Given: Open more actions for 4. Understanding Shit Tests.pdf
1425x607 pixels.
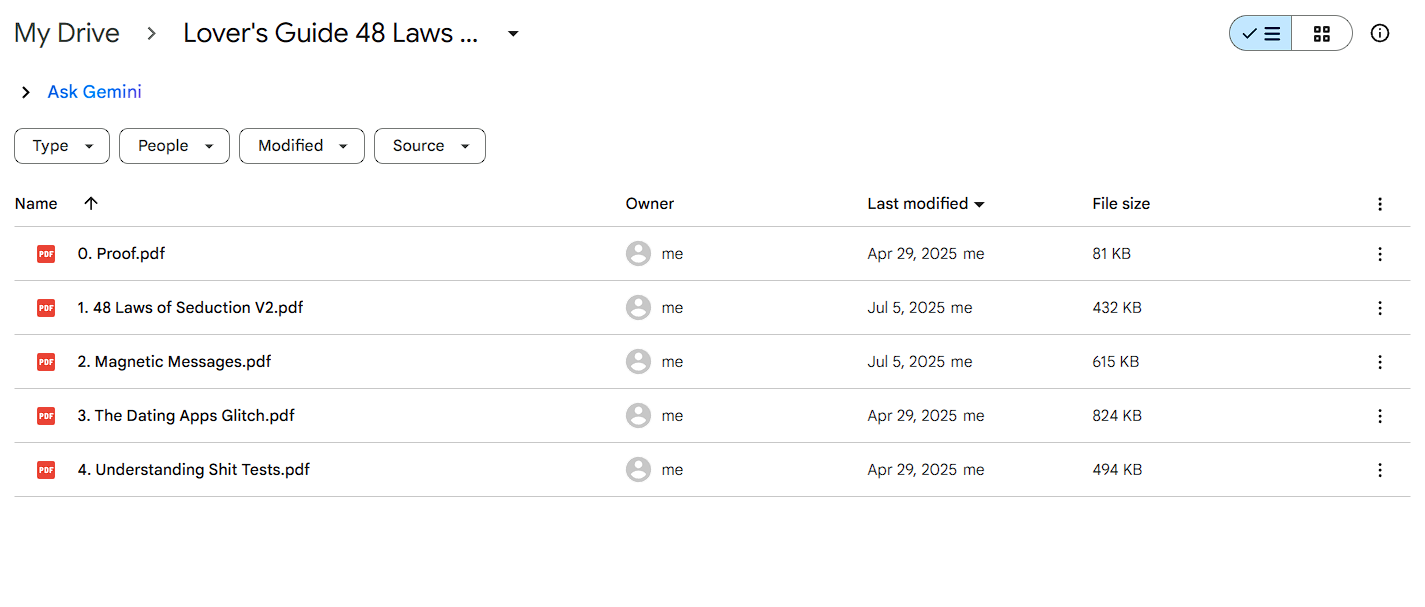Looking at the screenshot, I should tap(1380, 470).
